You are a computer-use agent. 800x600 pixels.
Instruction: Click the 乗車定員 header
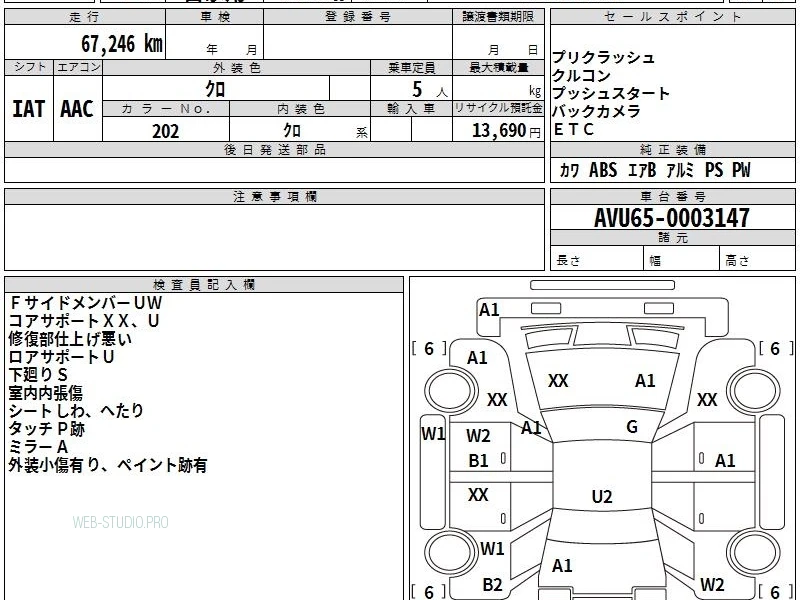click(411, 68)
